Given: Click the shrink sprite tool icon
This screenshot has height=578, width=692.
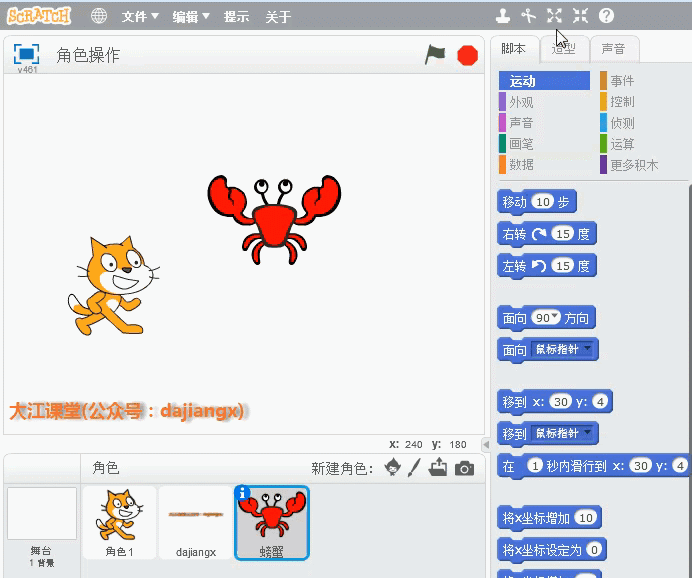Looking at the screenshot, I should click(x=580, y=16).
